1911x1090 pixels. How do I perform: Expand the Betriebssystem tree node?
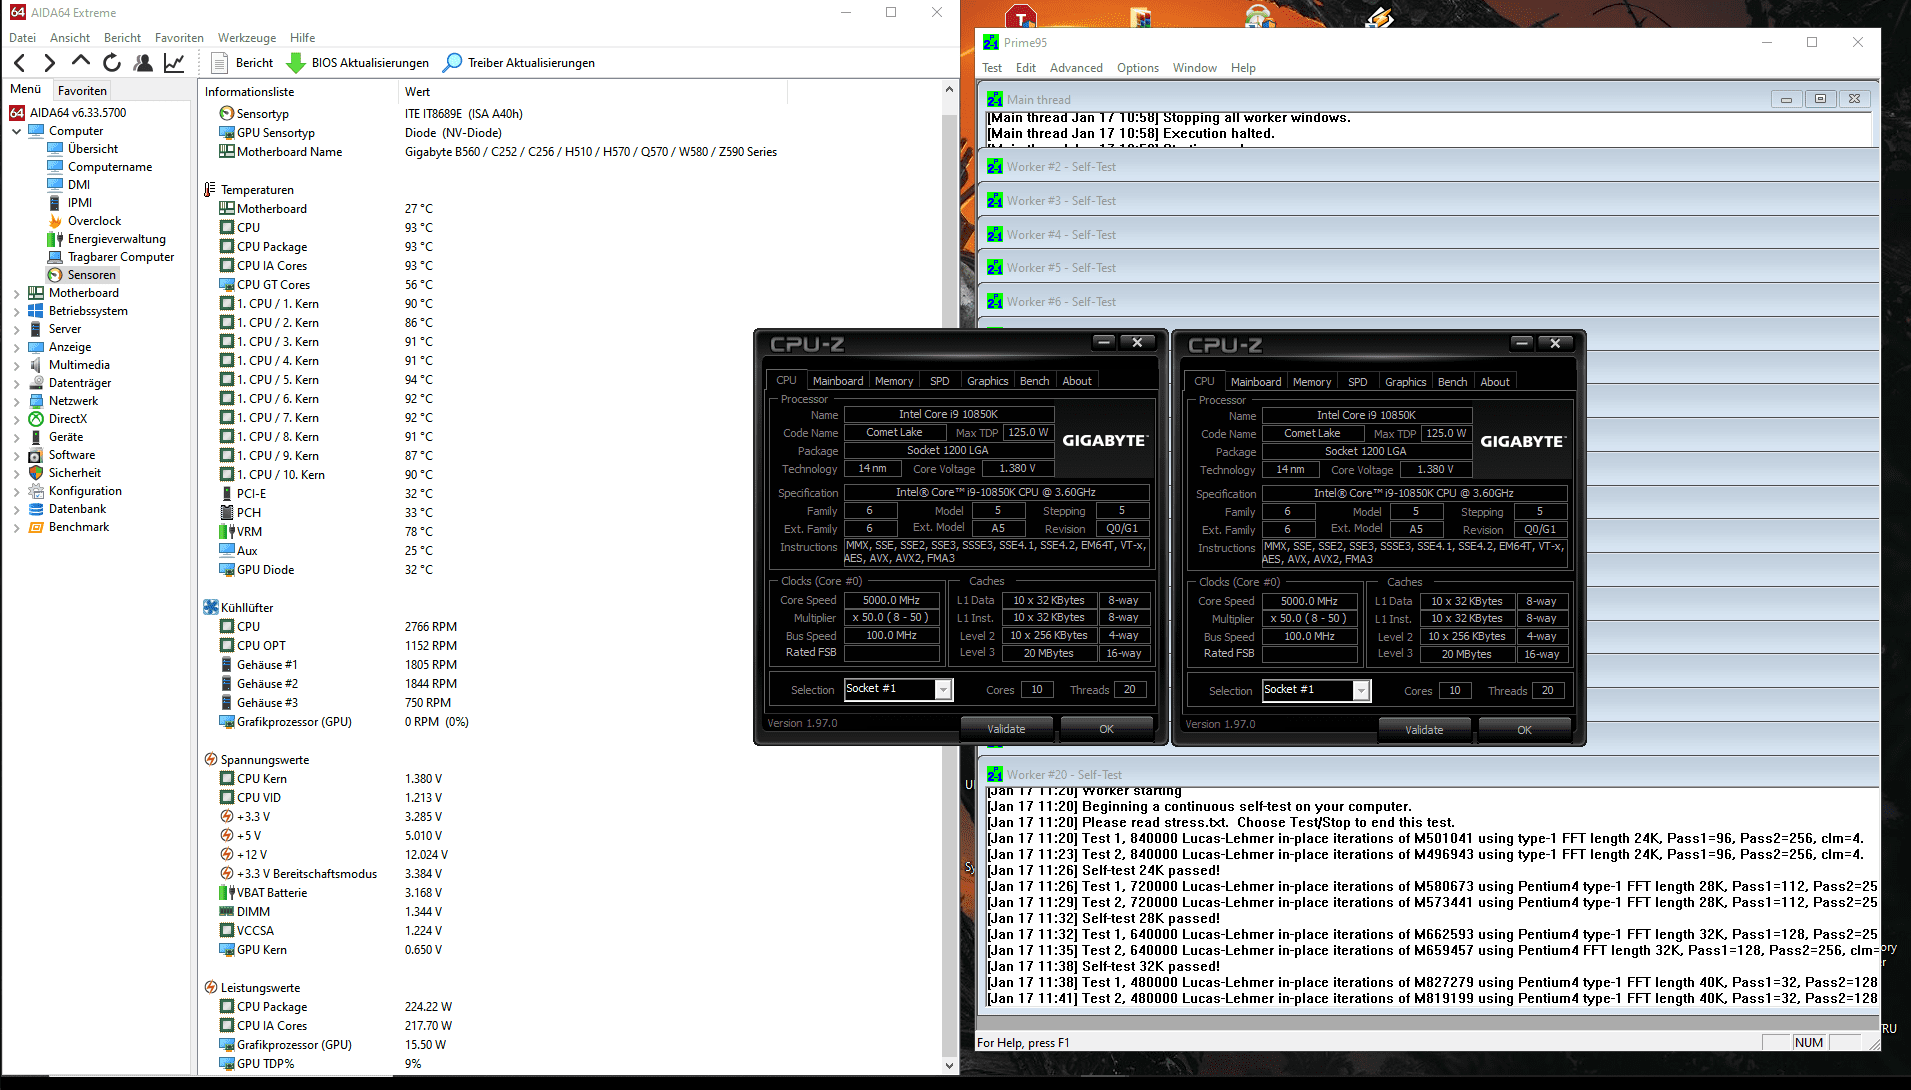point(16,311)
